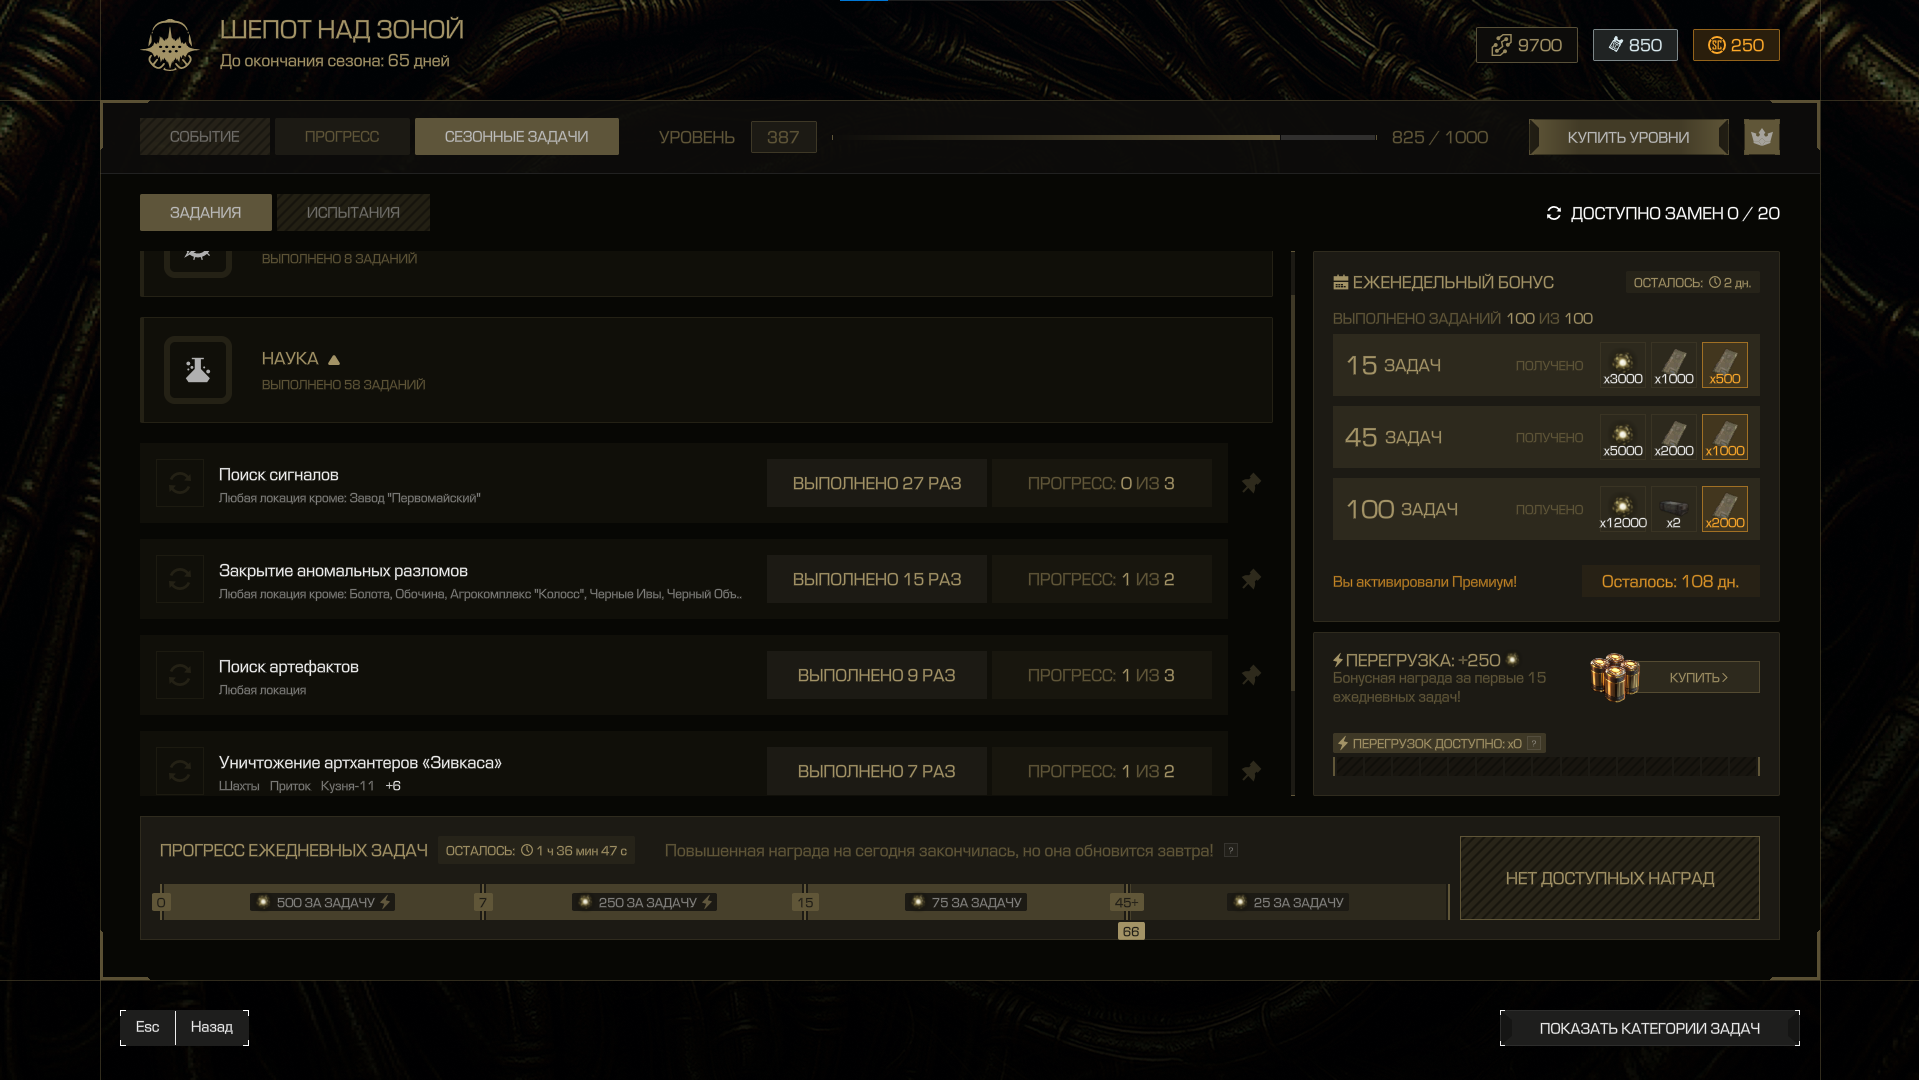The height and width of the screenshot is (1080, 1919).
Task: Click the x2000 reward icon in 45 tasks row
Action: tap(1673, 437)
